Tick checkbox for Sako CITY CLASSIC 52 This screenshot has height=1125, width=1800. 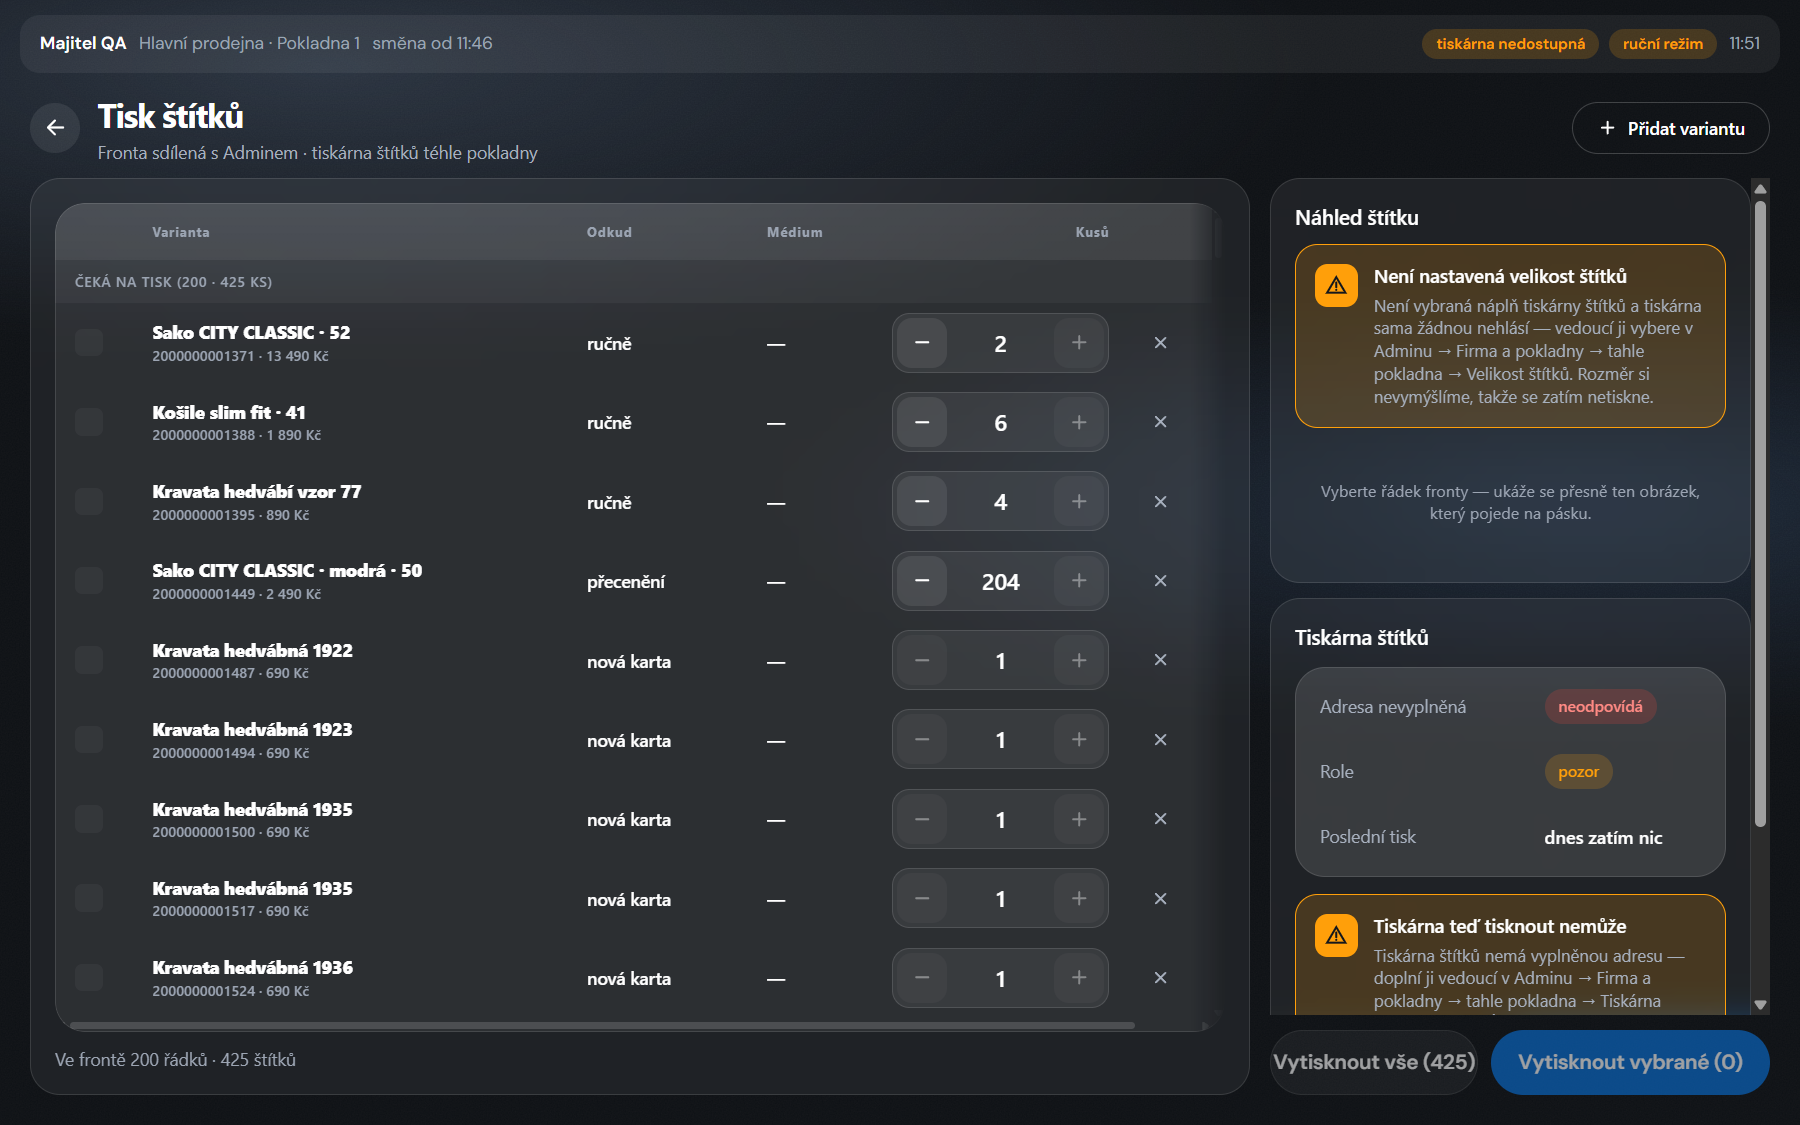click(x=89, y=343)
